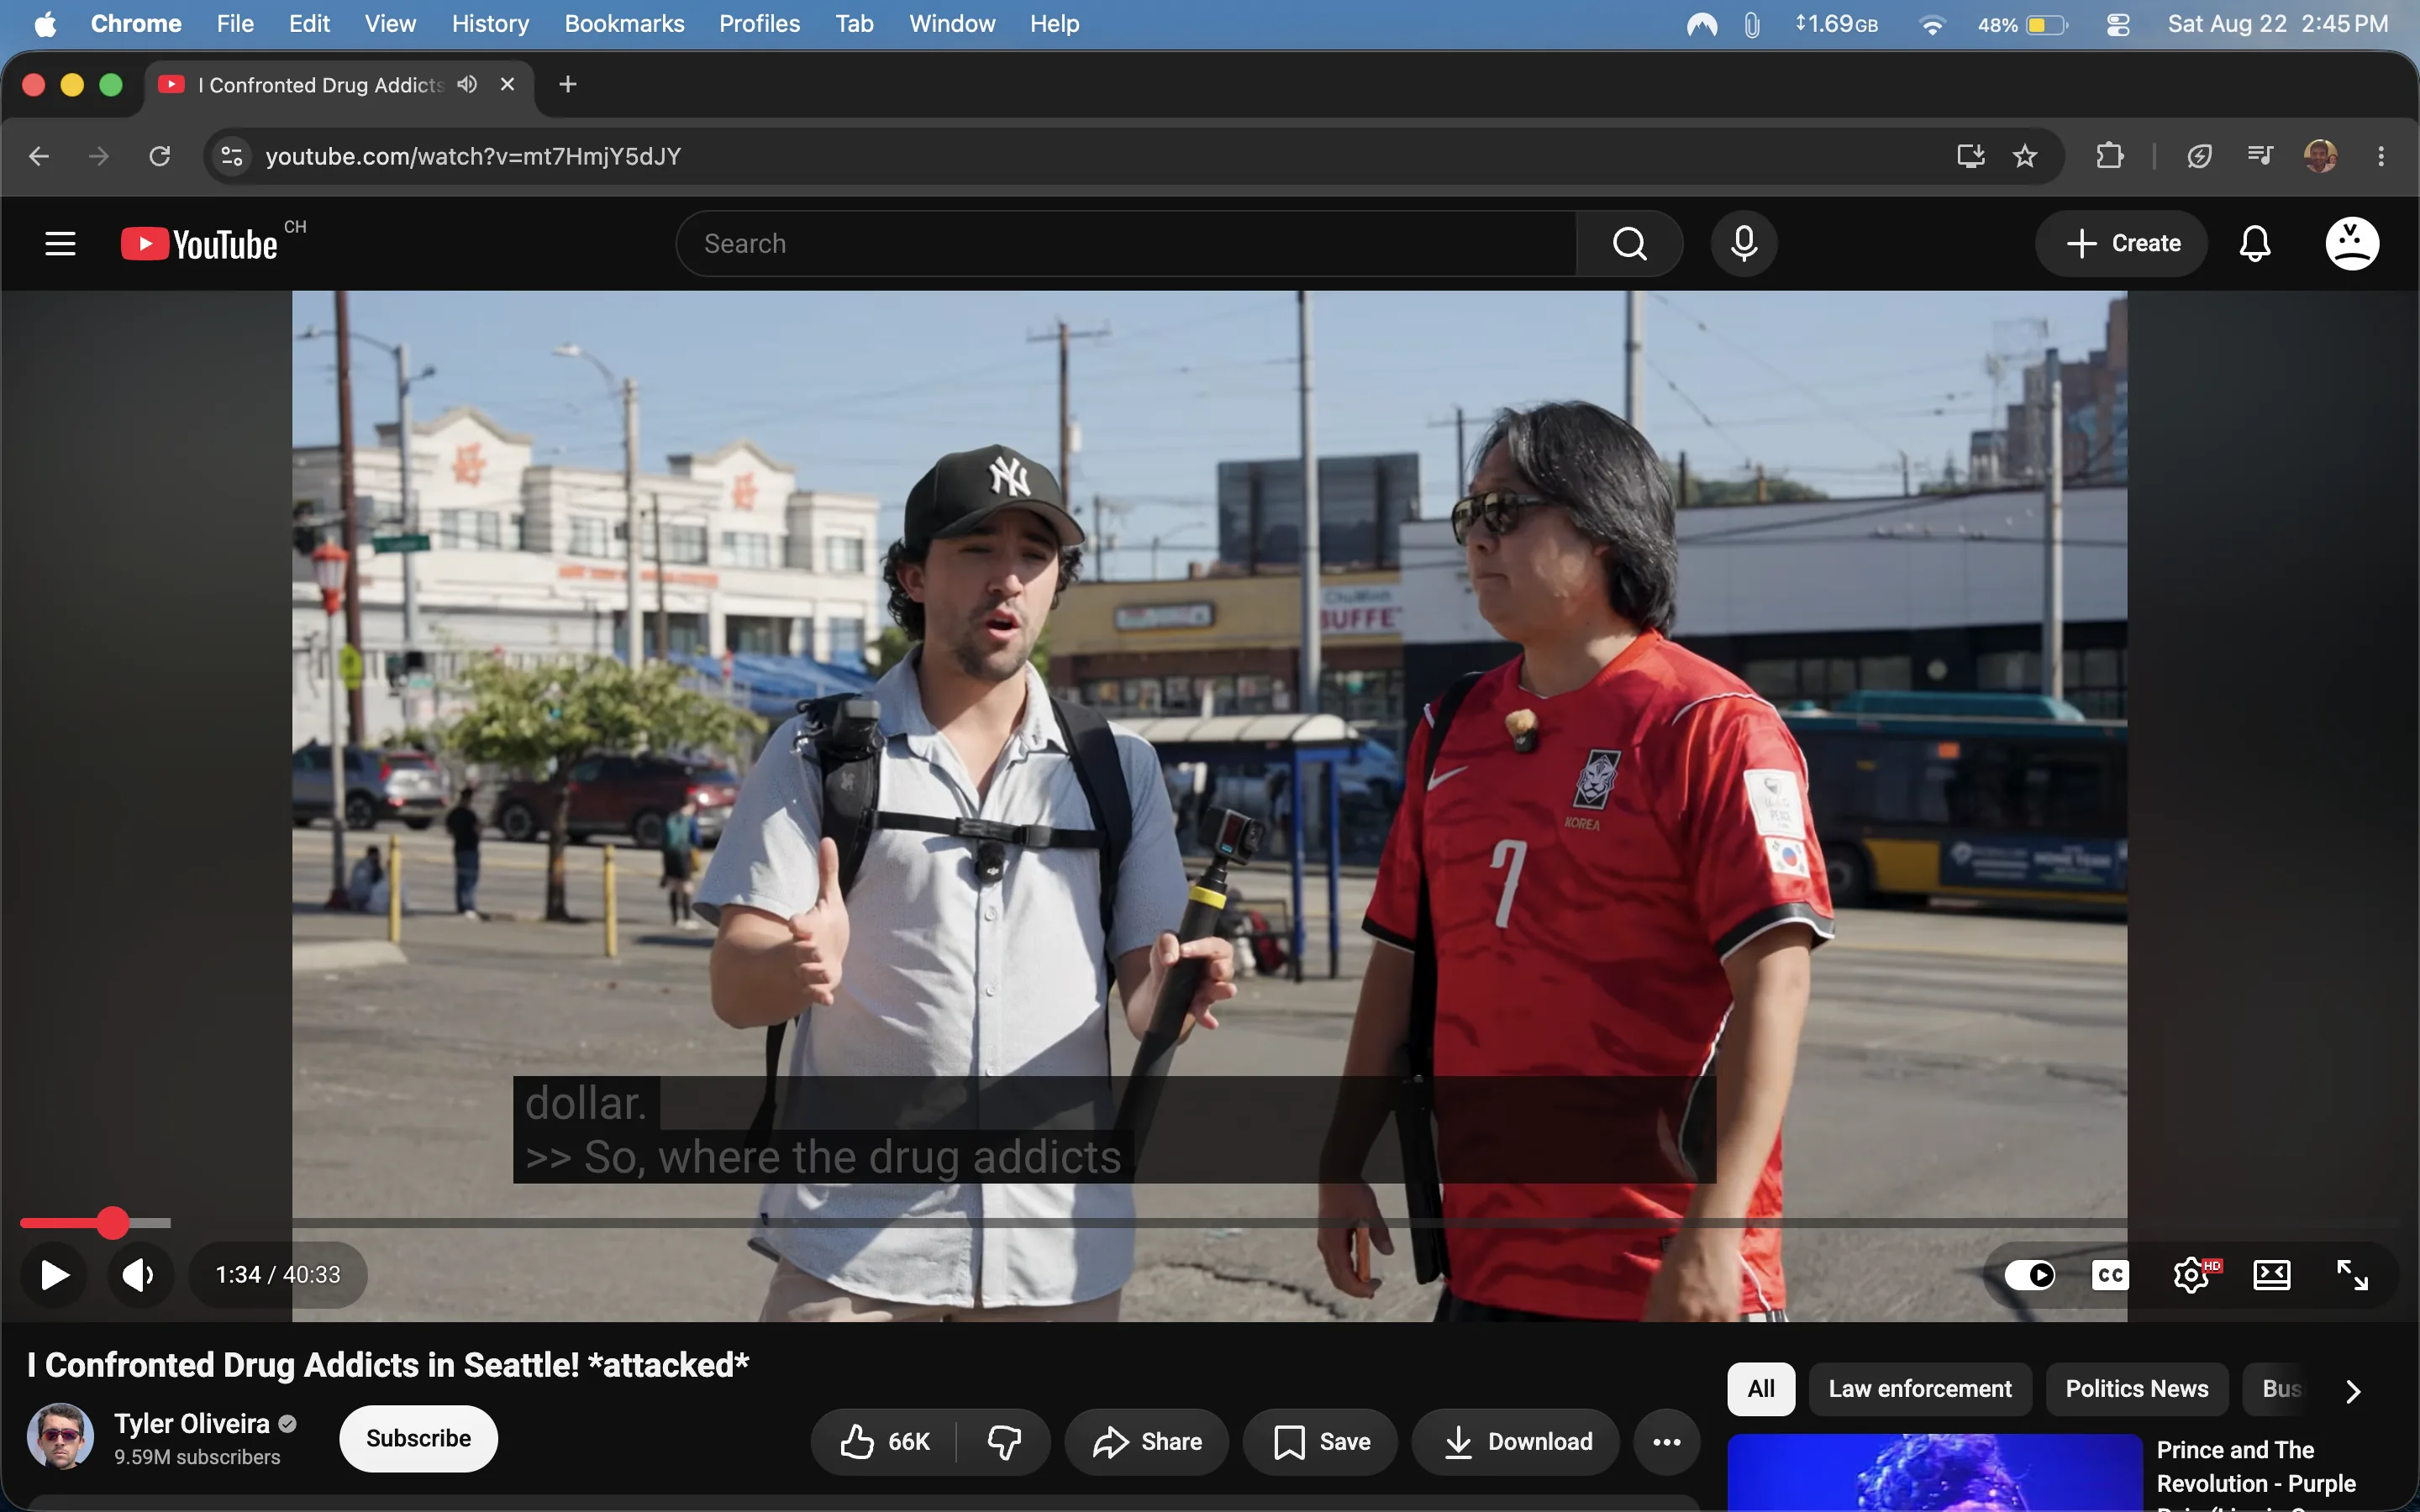Screen dimensions: 2420x1512
Task: Open the Bookmarks menu
Action: click(624, 24)
